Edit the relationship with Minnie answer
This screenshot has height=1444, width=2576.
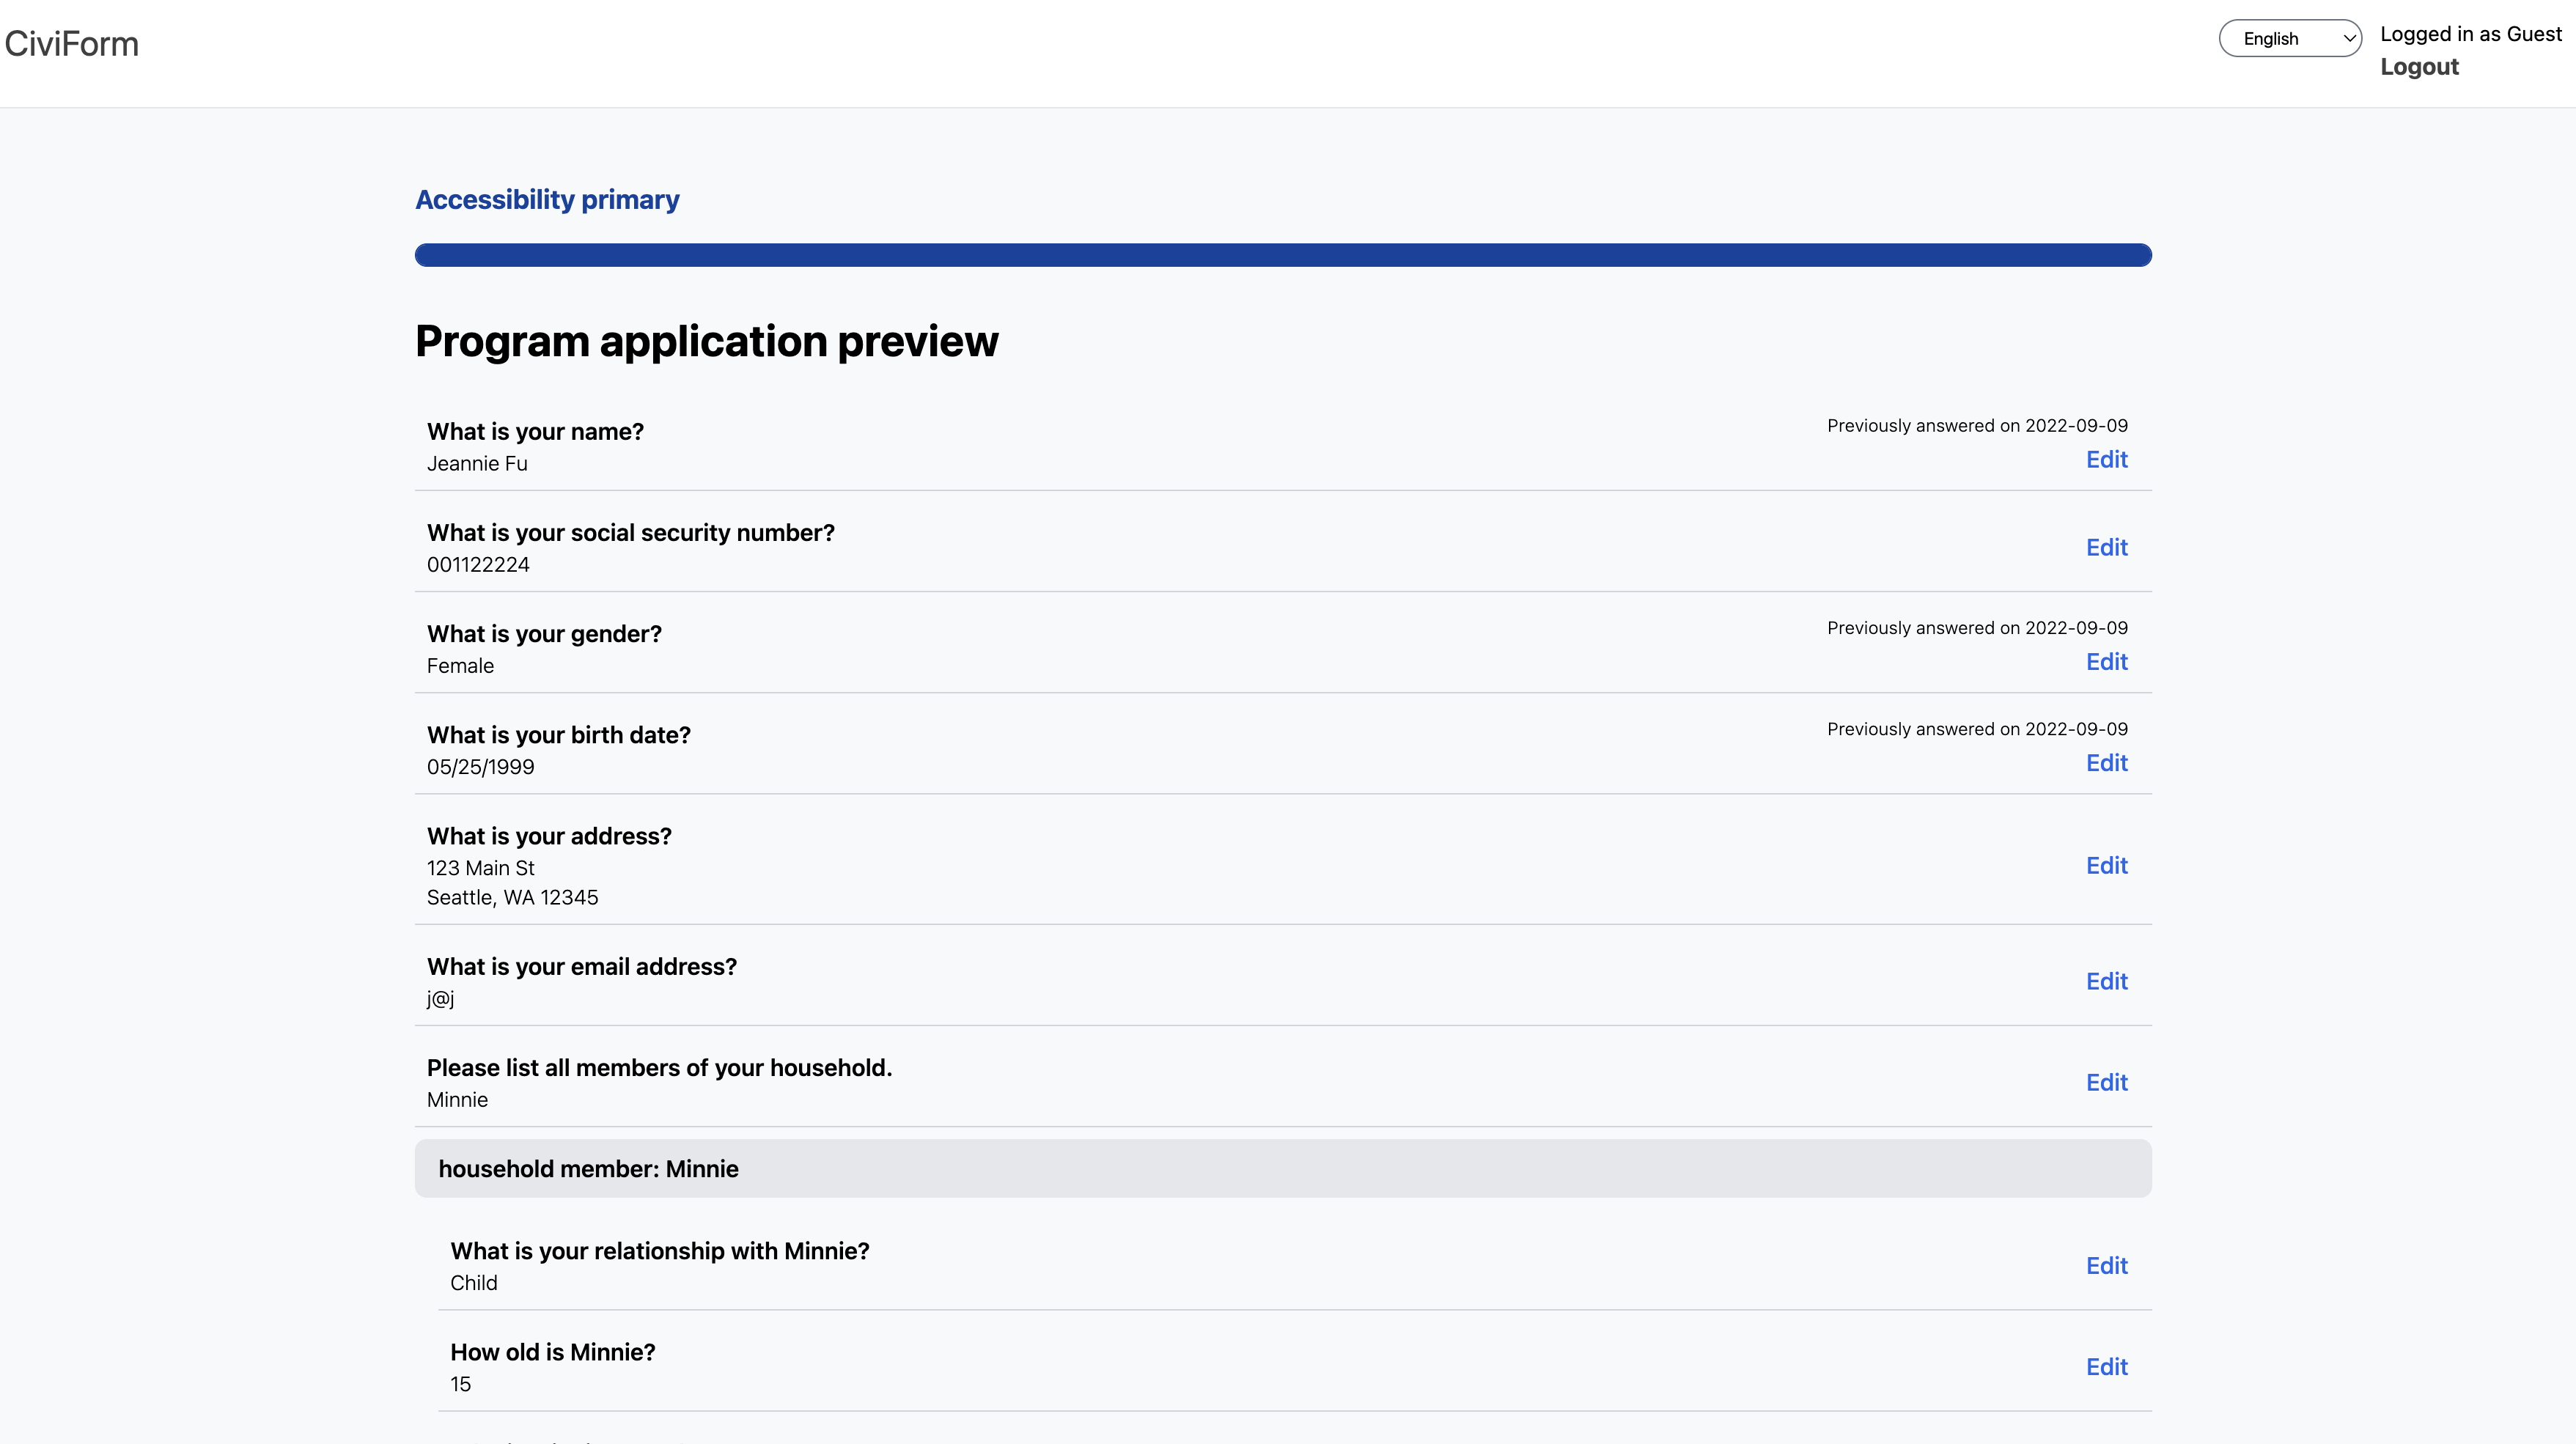coord(2107,1265)
